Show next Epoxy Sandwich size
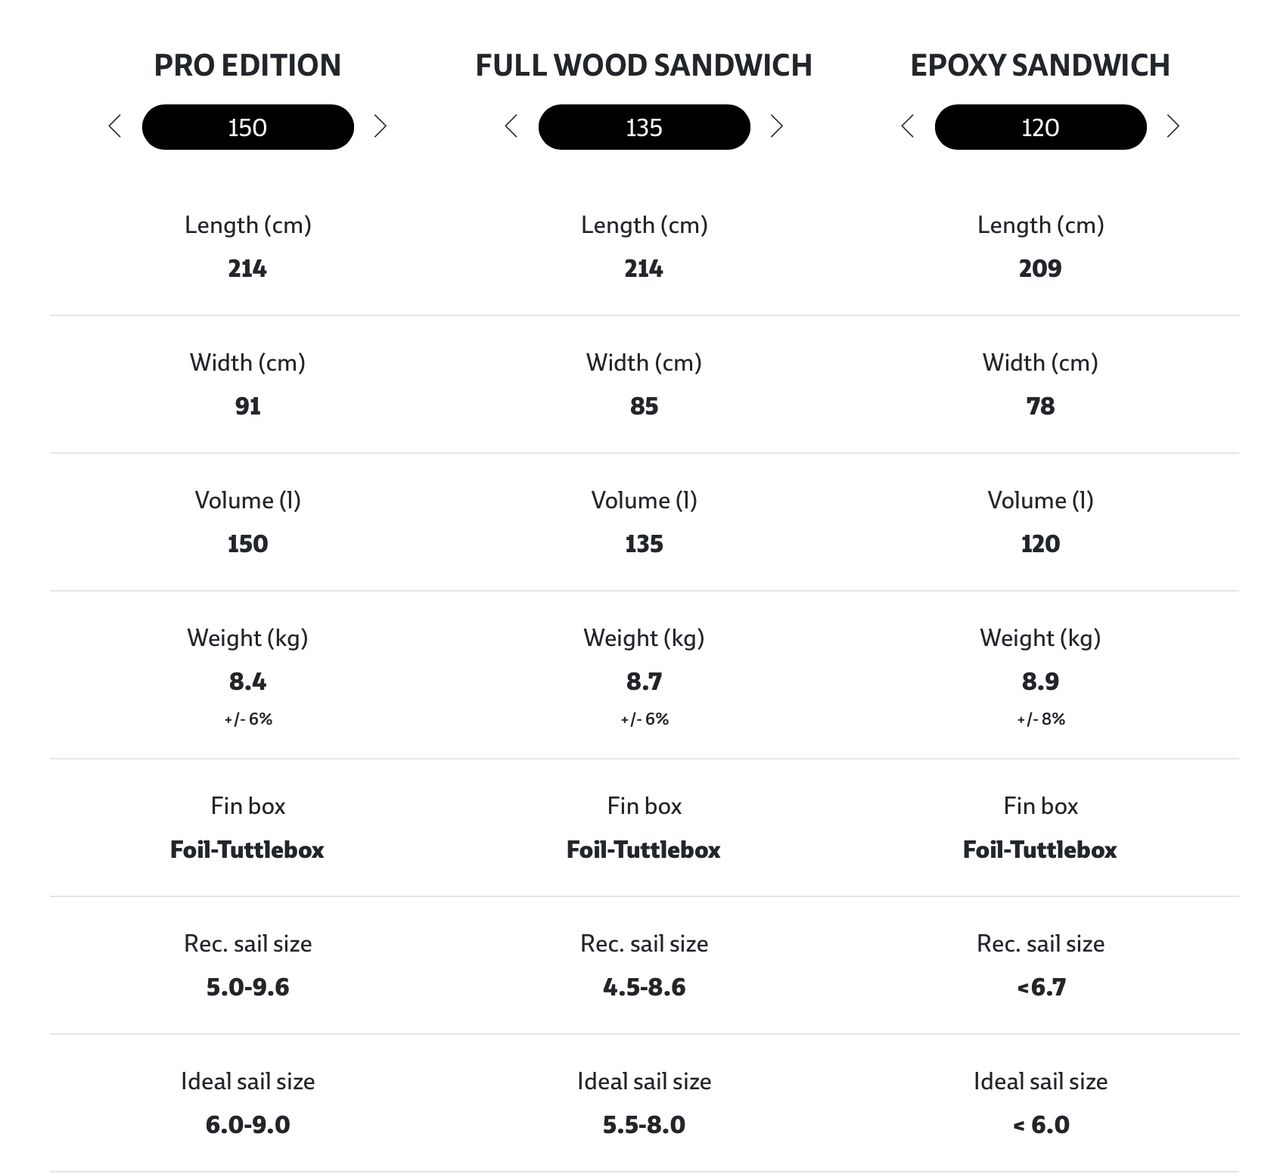 pyautogui.click(x=1173, y=126)
